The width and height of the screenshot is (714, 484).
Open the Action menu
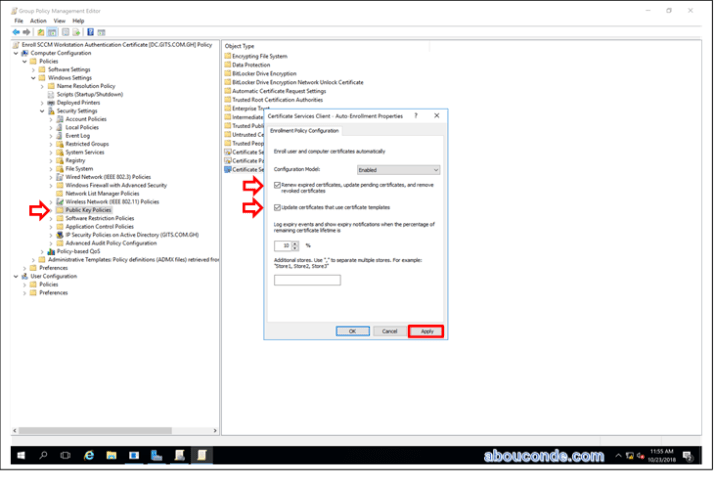(38, 20)
